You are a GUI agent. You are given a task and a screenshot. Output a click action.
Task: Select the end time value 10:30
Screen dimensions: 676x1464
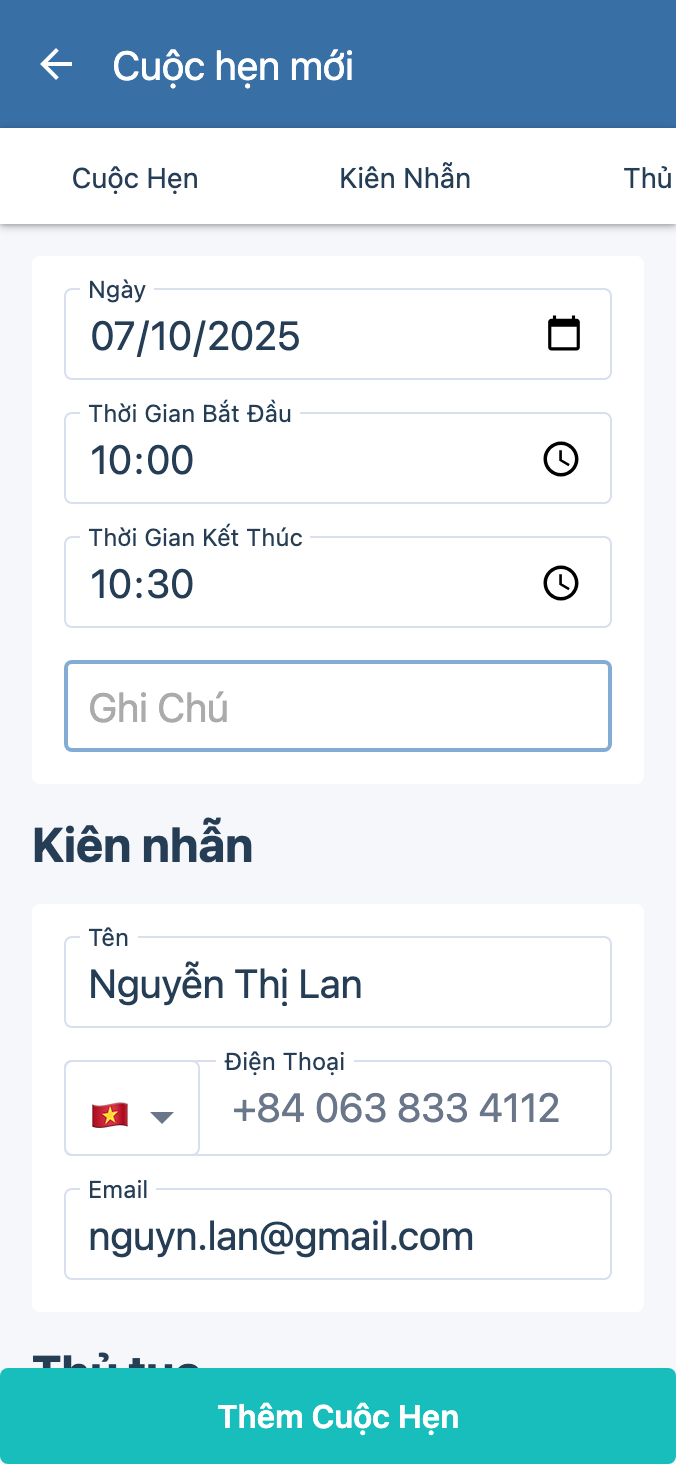[143, 584]
